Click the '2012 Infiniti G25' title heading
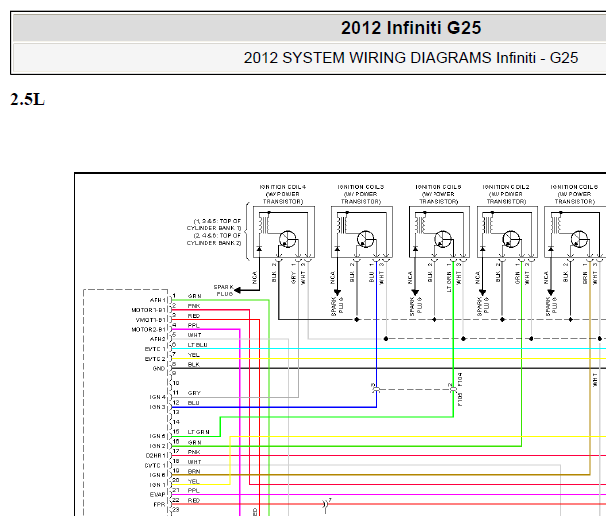Viewport: 606px width, 516px height. 411,28
